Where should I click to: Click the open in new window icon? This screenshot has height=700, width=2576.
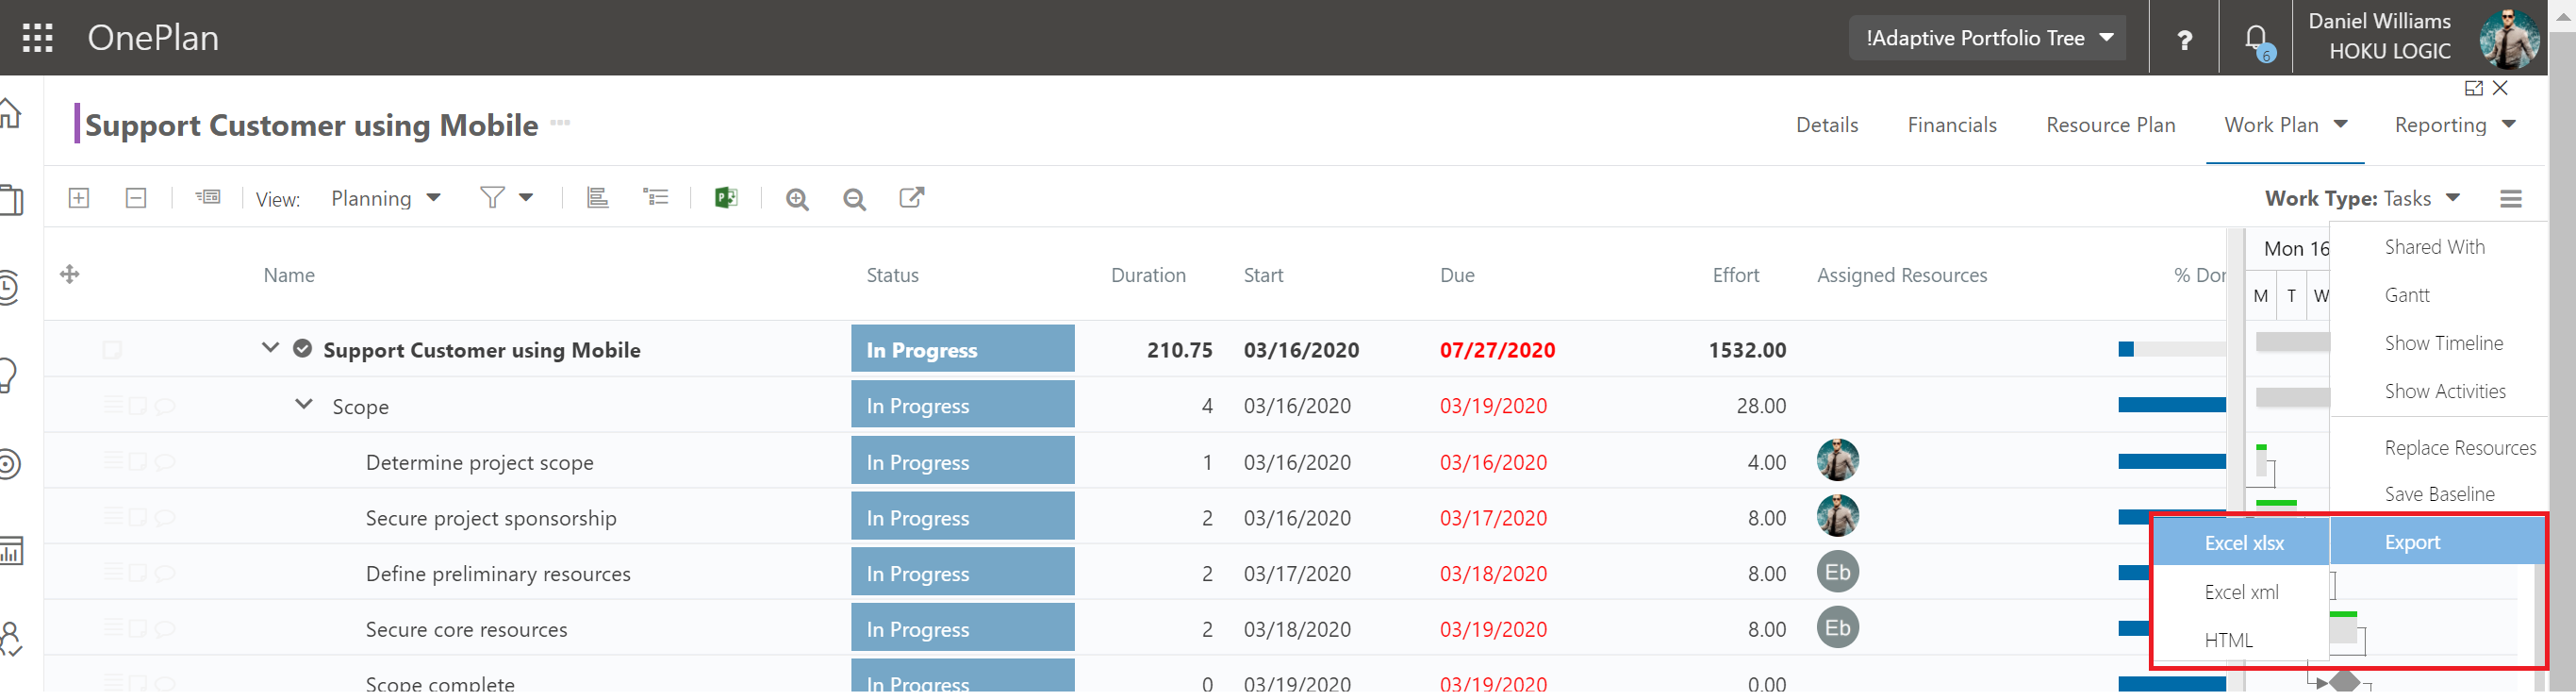tap(911, 197)
